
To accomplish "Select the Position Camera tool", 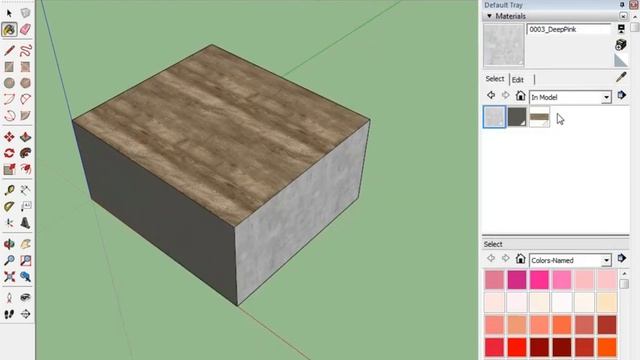I will pos(9,298).
